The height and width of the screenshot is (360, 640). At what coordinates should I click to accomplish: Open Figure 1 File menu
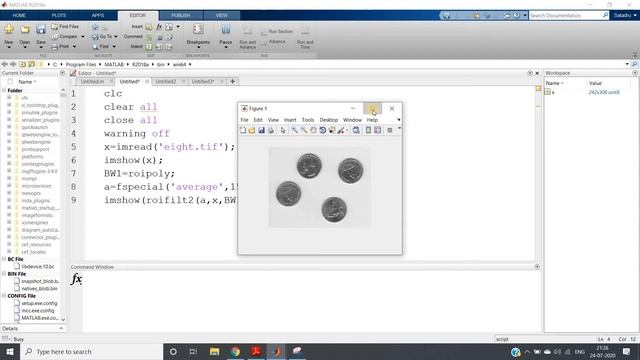[x=244, y=120]
